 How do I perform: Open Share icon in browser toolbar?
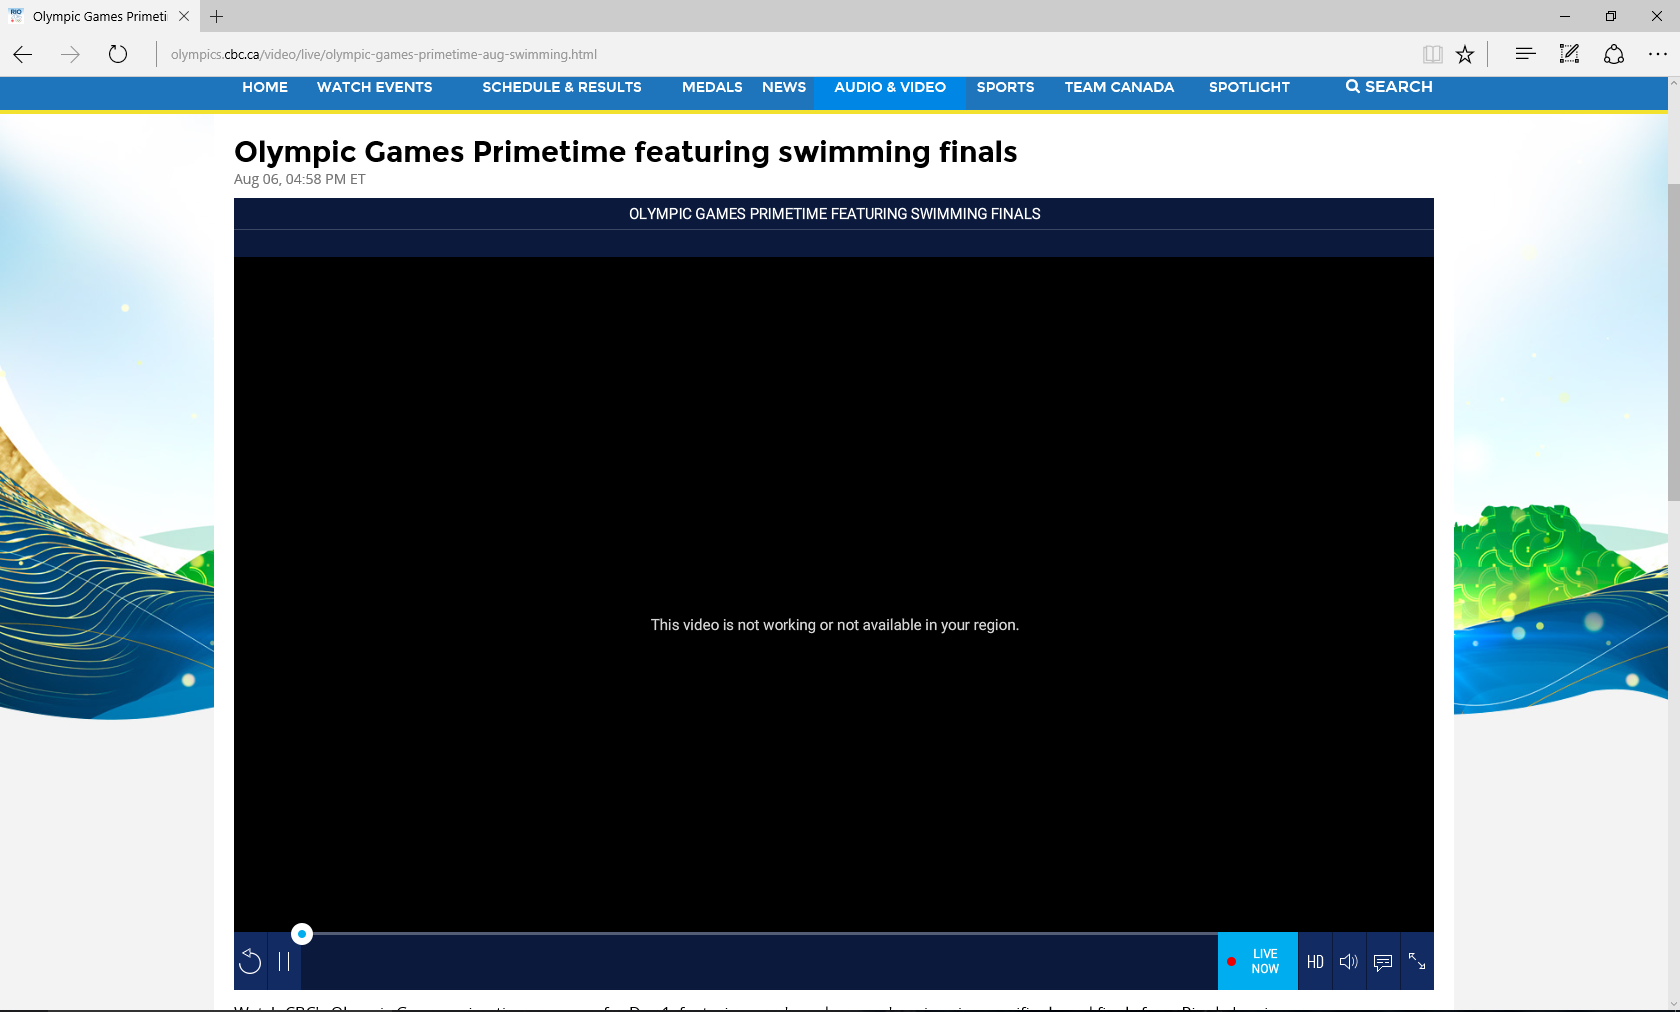pos(1614,54)
